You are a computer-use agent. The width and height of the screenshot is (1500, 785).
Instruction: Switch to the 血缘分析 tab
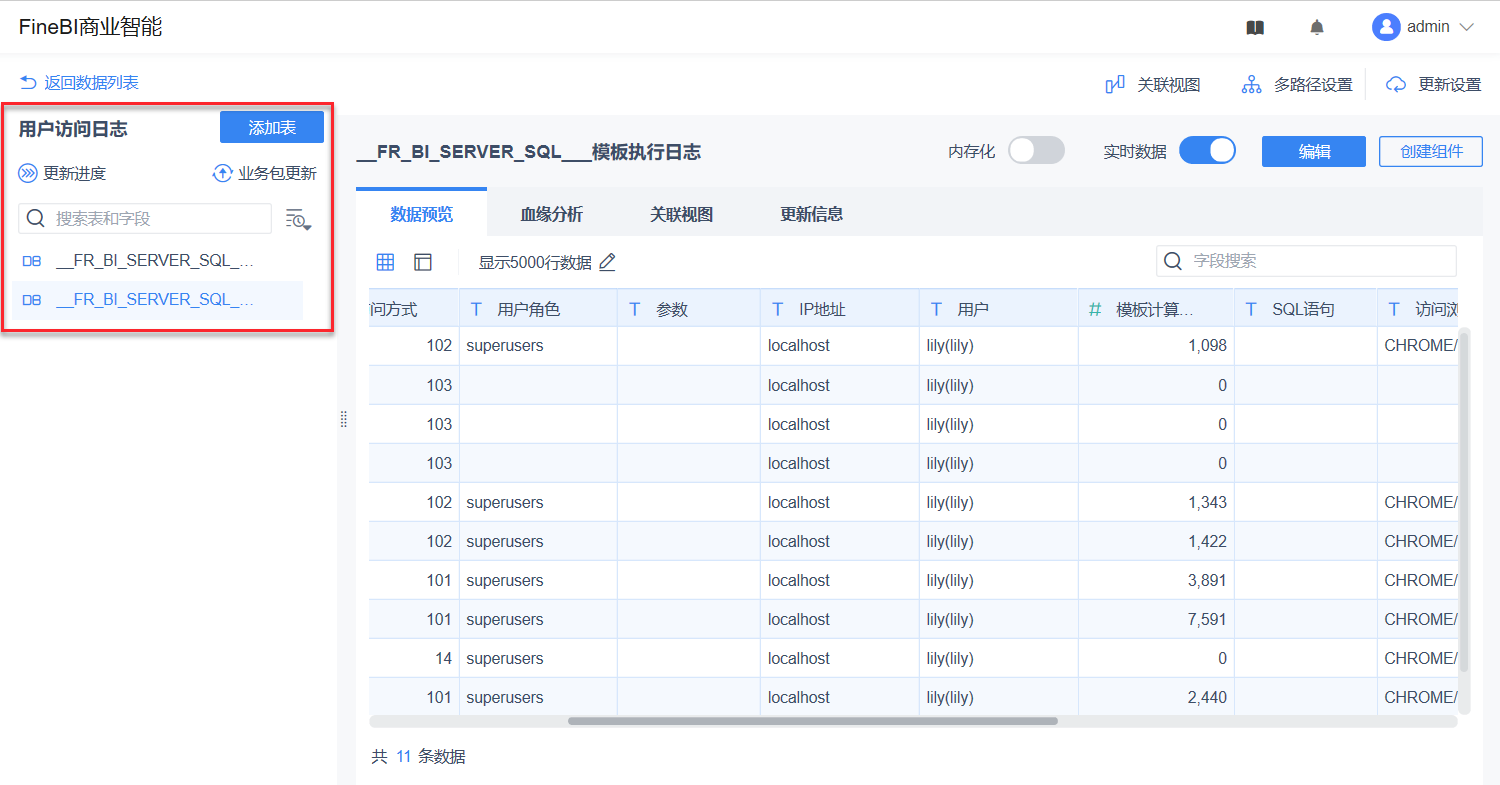coord(551,214)
